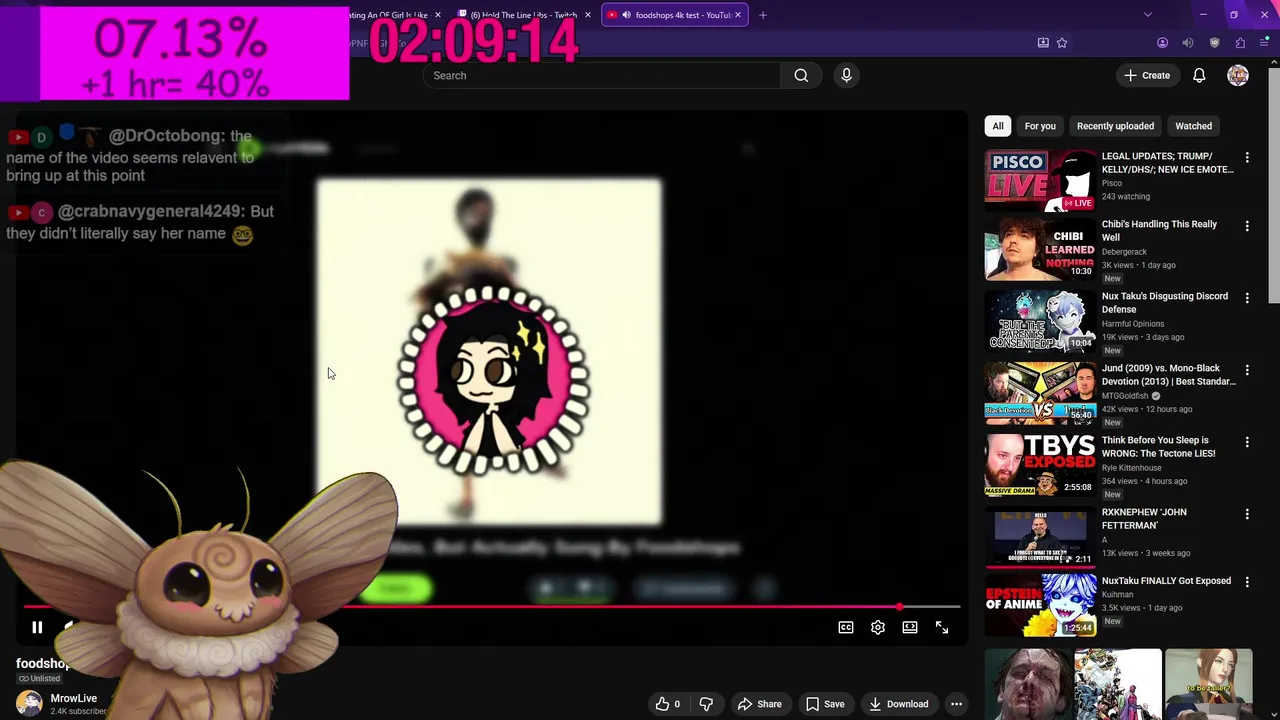Open a new browser tab

tap(763, 15)
